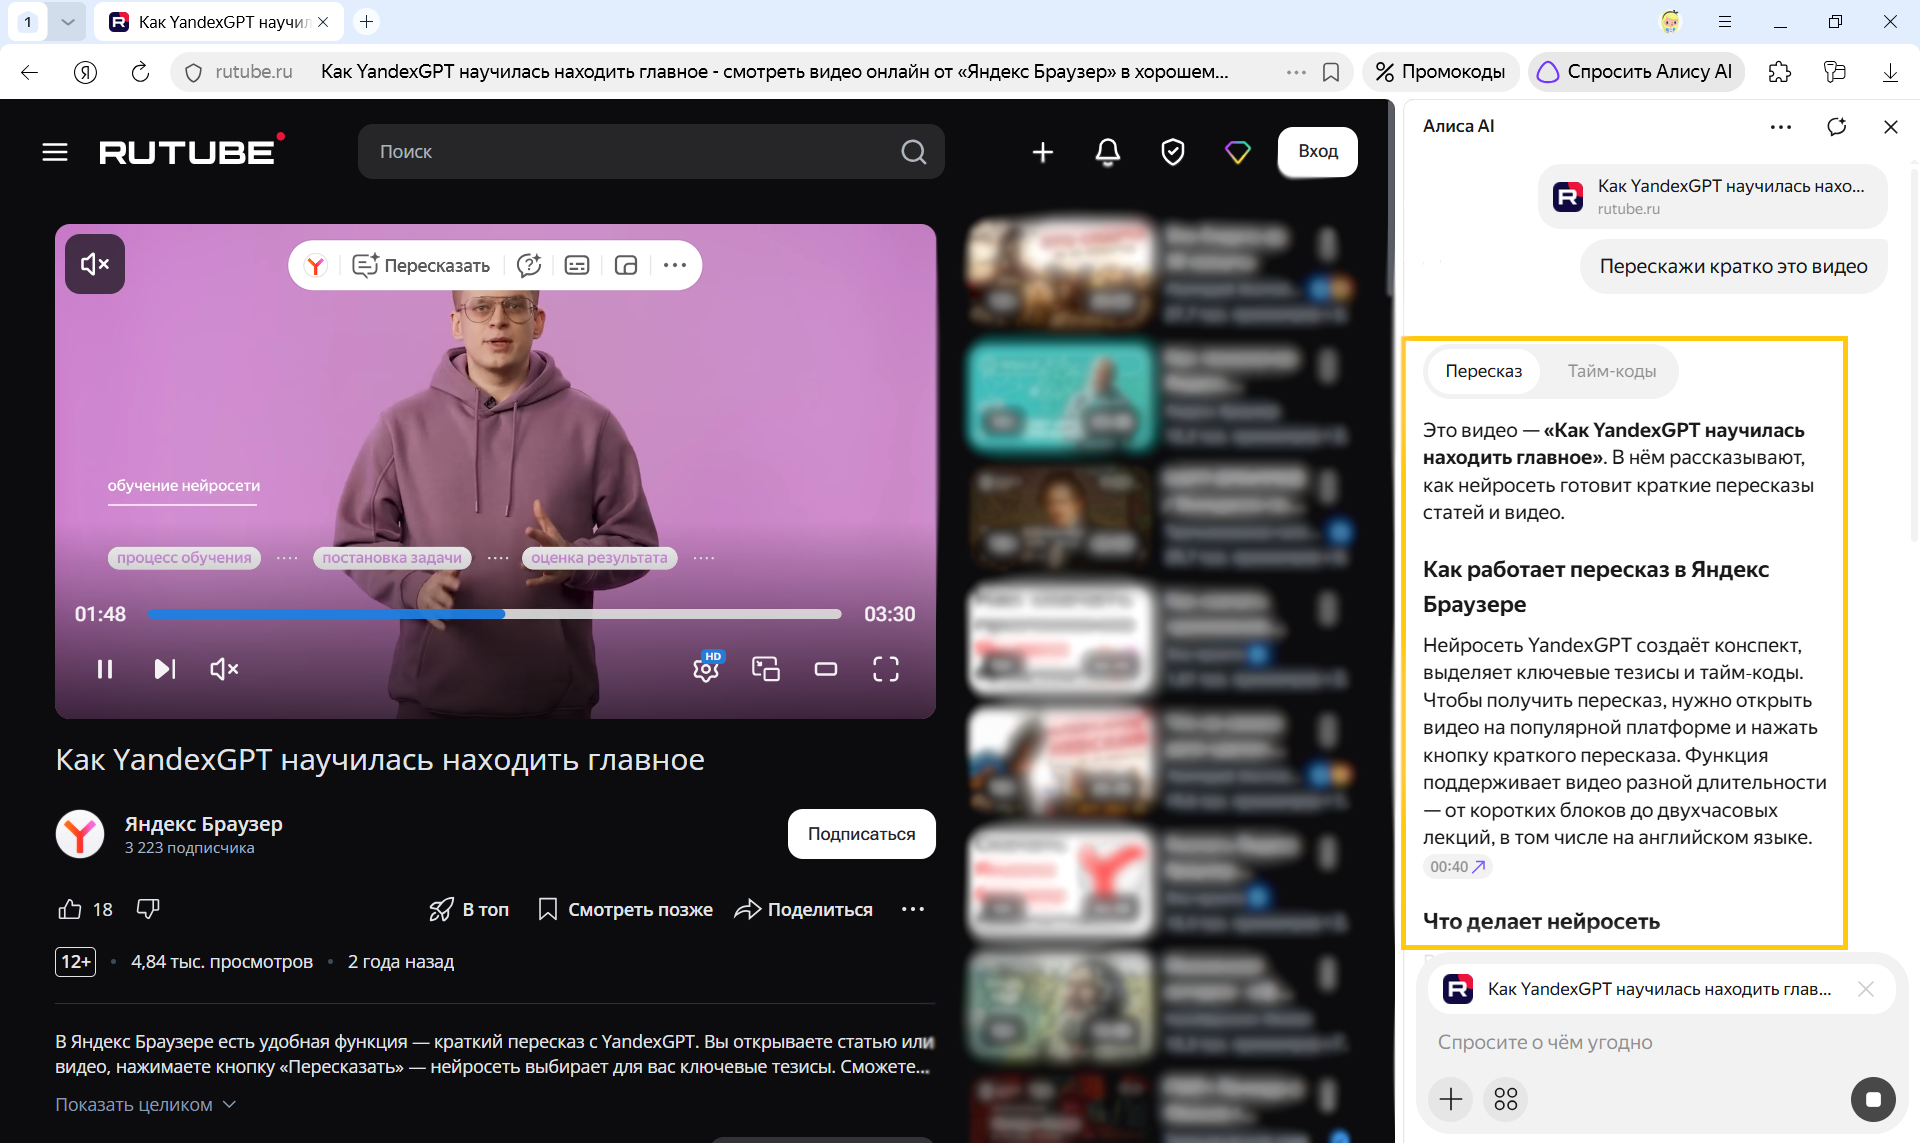1920x1143 pixels.
Task: Enable mini-player mode icon
Action: coord(766,669)
